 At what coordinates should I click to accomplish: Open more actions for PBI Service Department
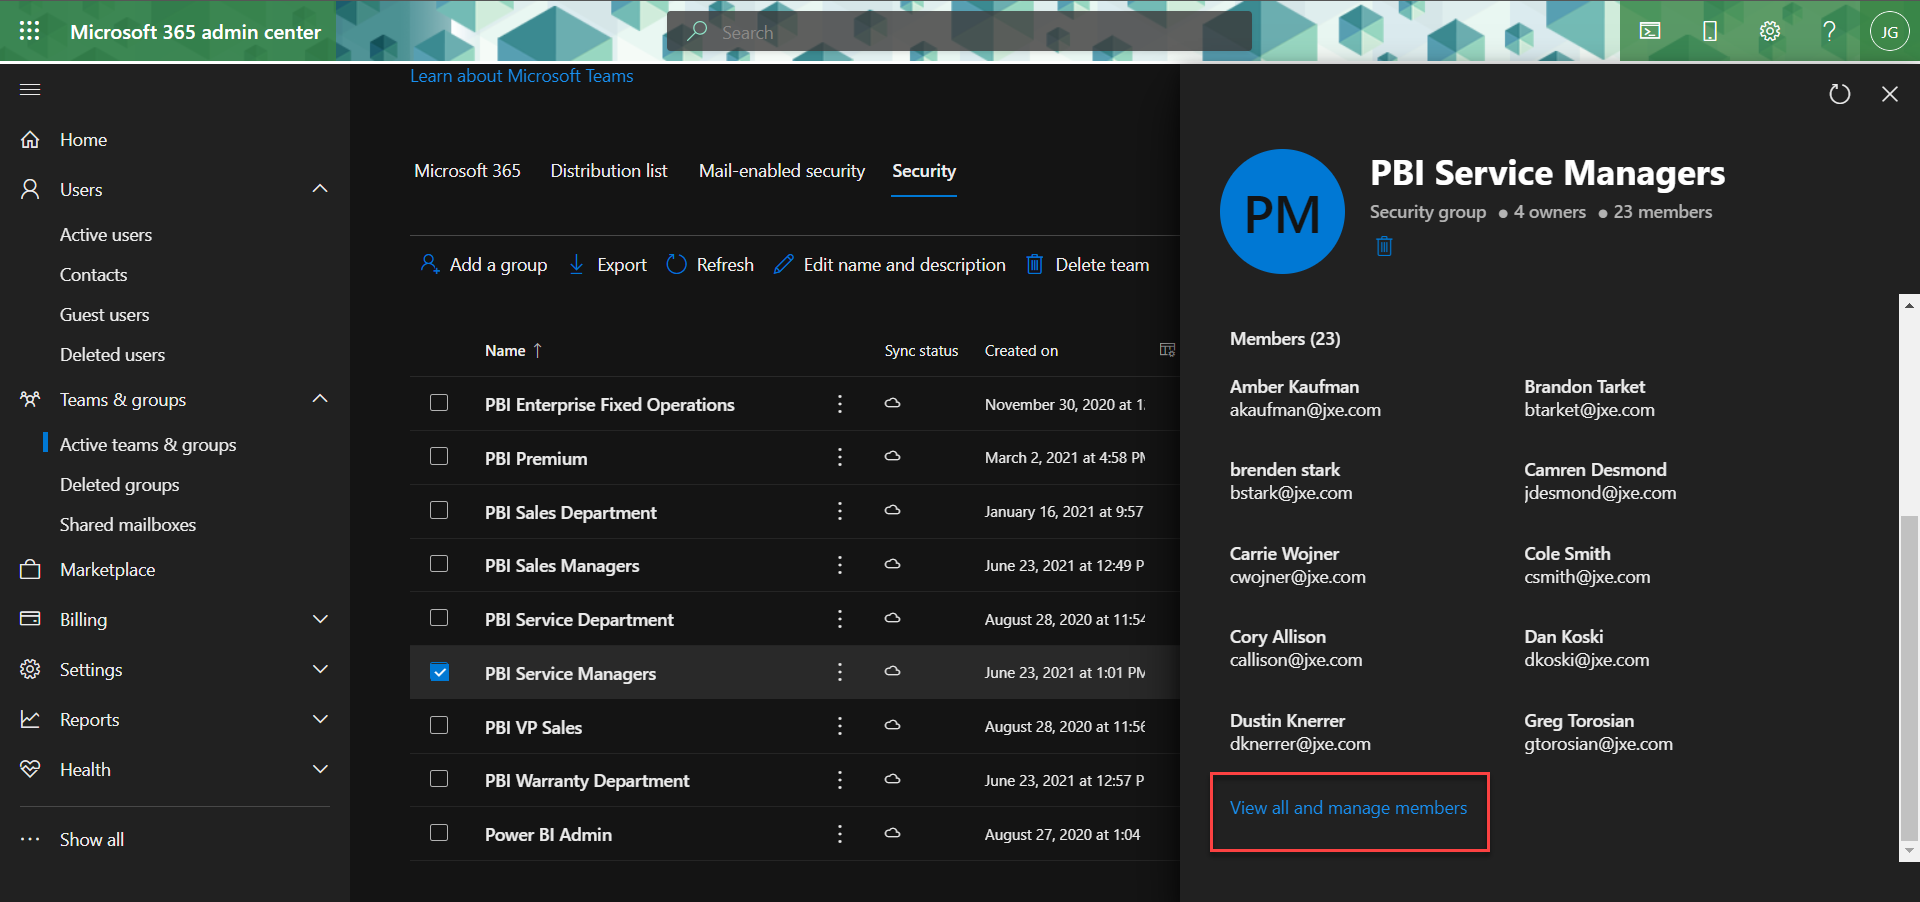pyautogui.click(x=840, y=619)
